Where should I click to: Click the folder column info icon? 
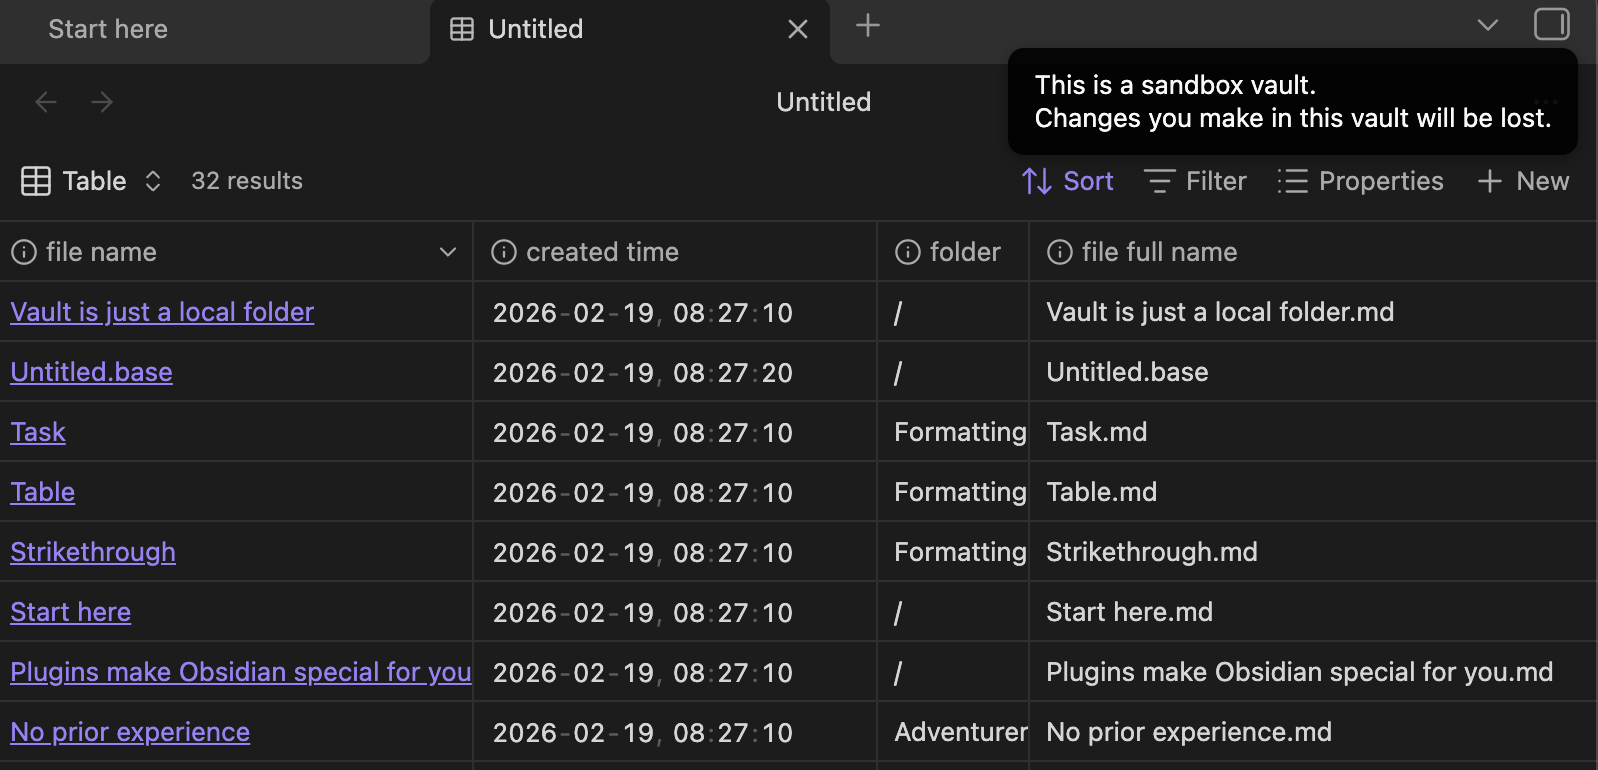pos(908,252)
